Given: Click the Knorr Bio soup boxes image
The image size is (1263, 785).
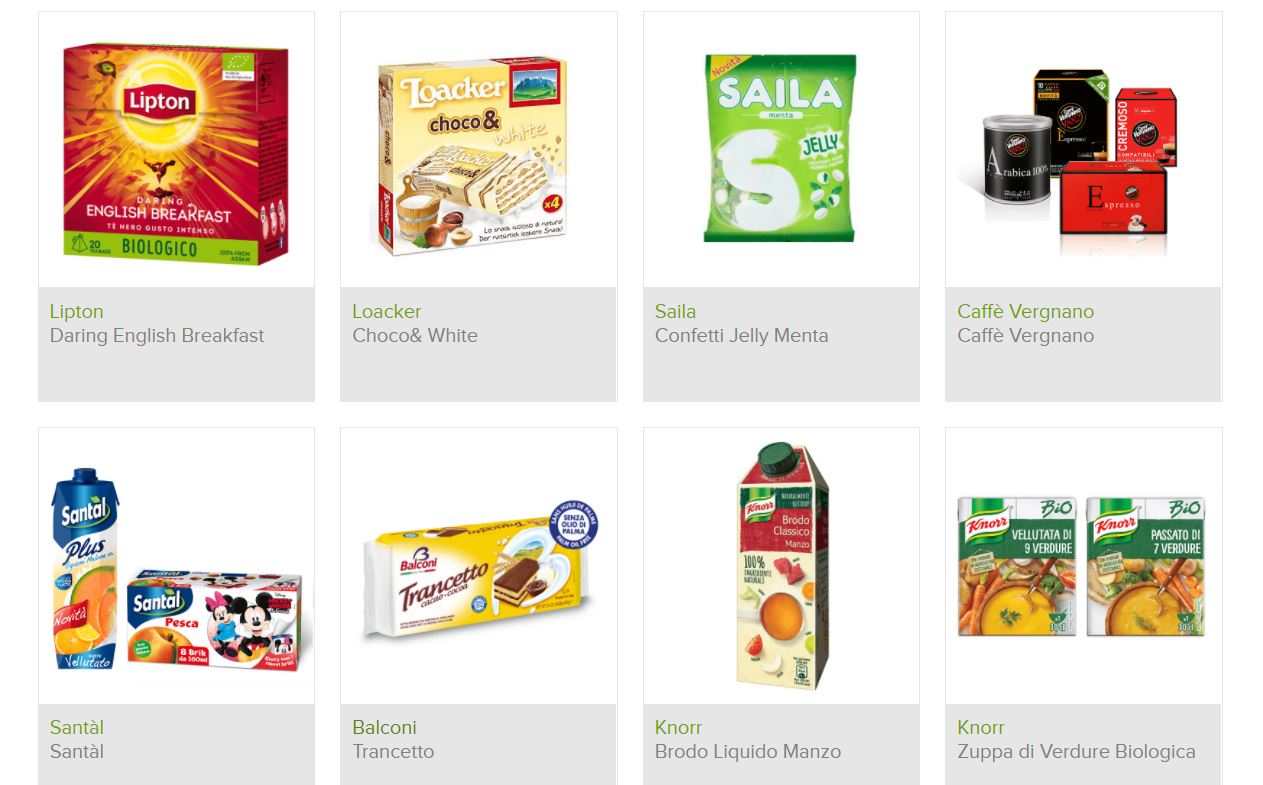Looking at the screenshot, I should (1081, 566).
